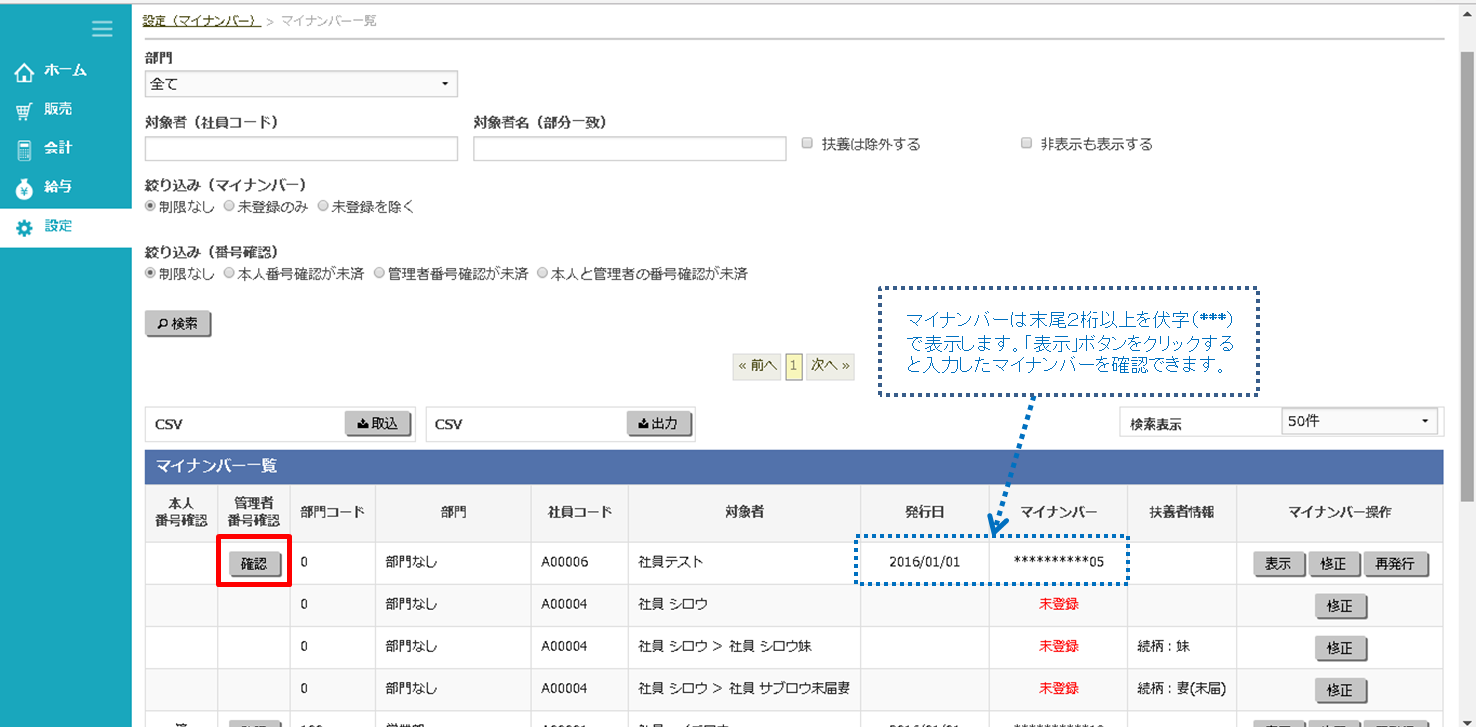This screenshot has width=1476, height=727.
Task: Select the 未登録のみ radio button
Action: click(x=229, y=207)
